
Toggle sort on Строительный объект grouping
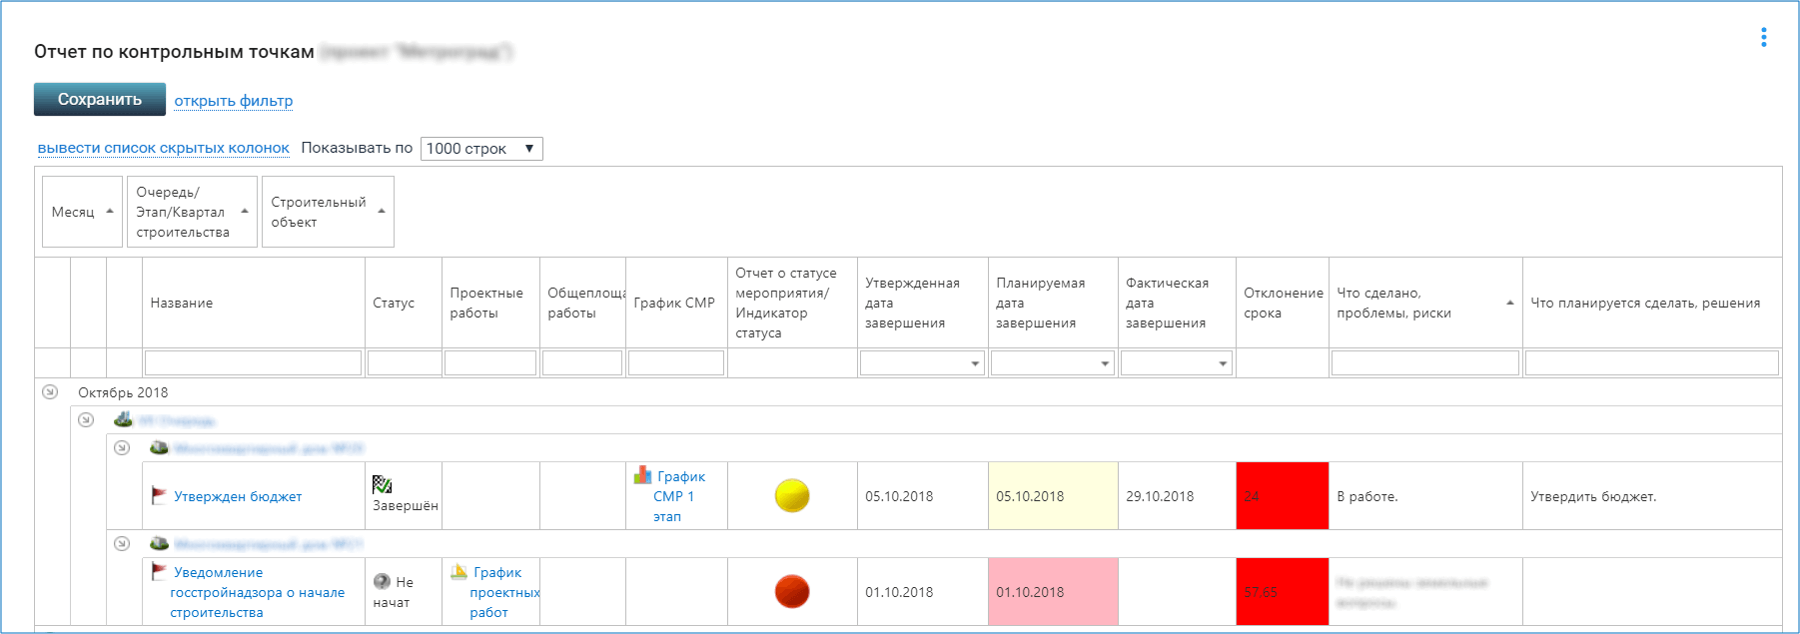[327, 212]
